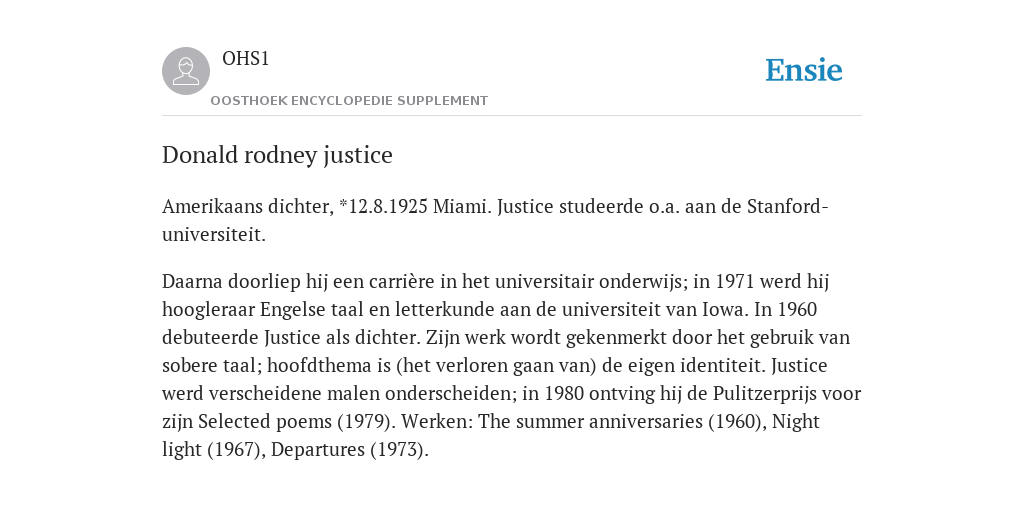Click the birth date *12.8.1925 Miami

pyautogui.click(x=415, y=206)
